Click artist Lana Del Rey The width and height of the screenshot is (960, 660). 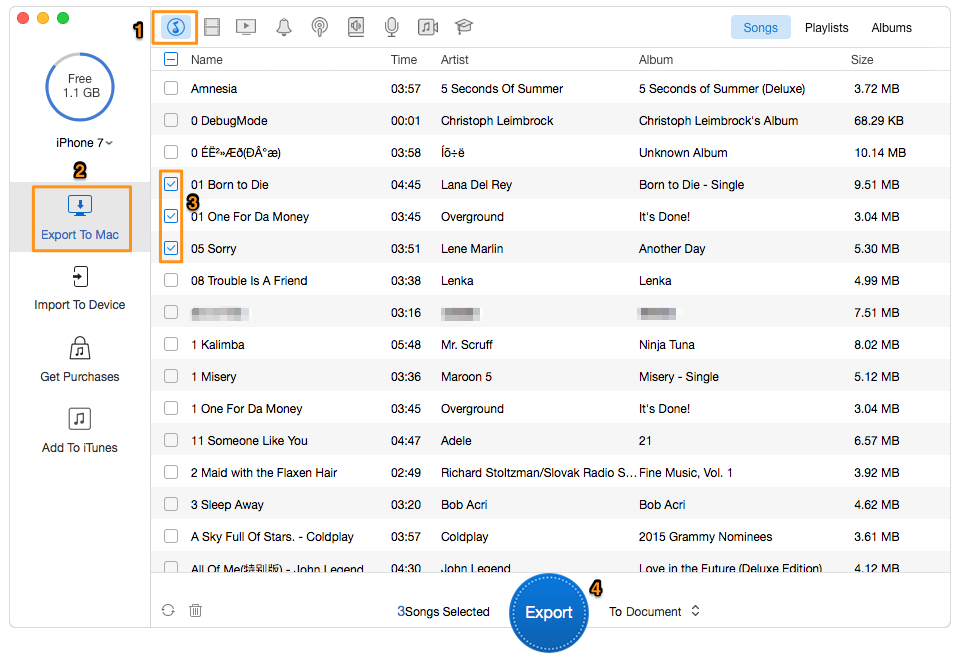[476, 184]
